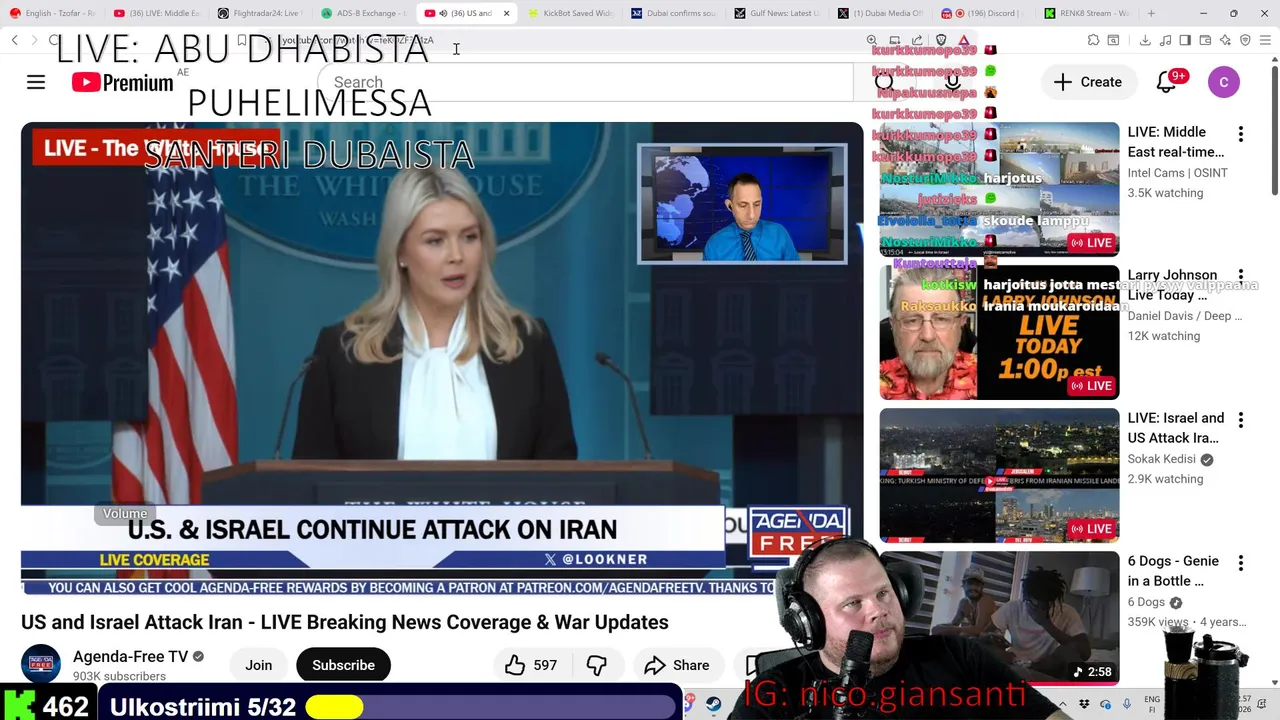The width and height of the screenshot is (1280, 720).
Task: Select the Sokak Kedisi channel name
Action: [x=1161, y=459]
